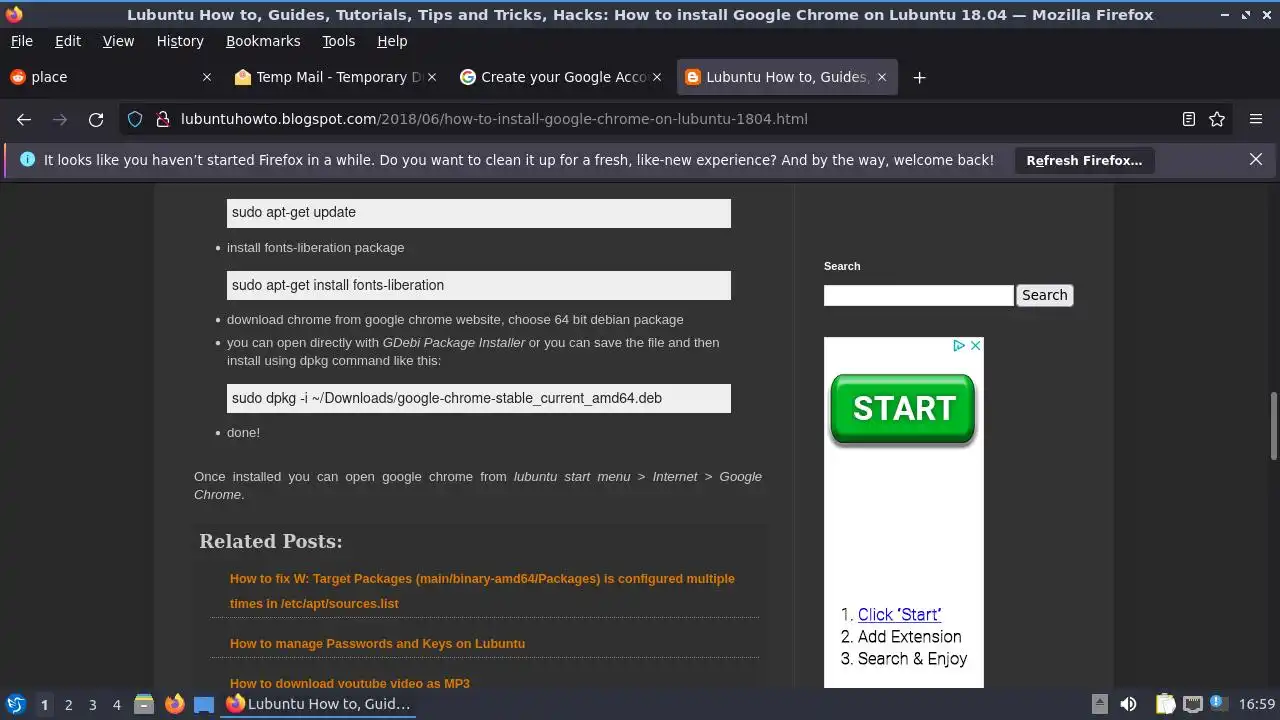Switch to Create your Google Account tab

pos(561,77)
